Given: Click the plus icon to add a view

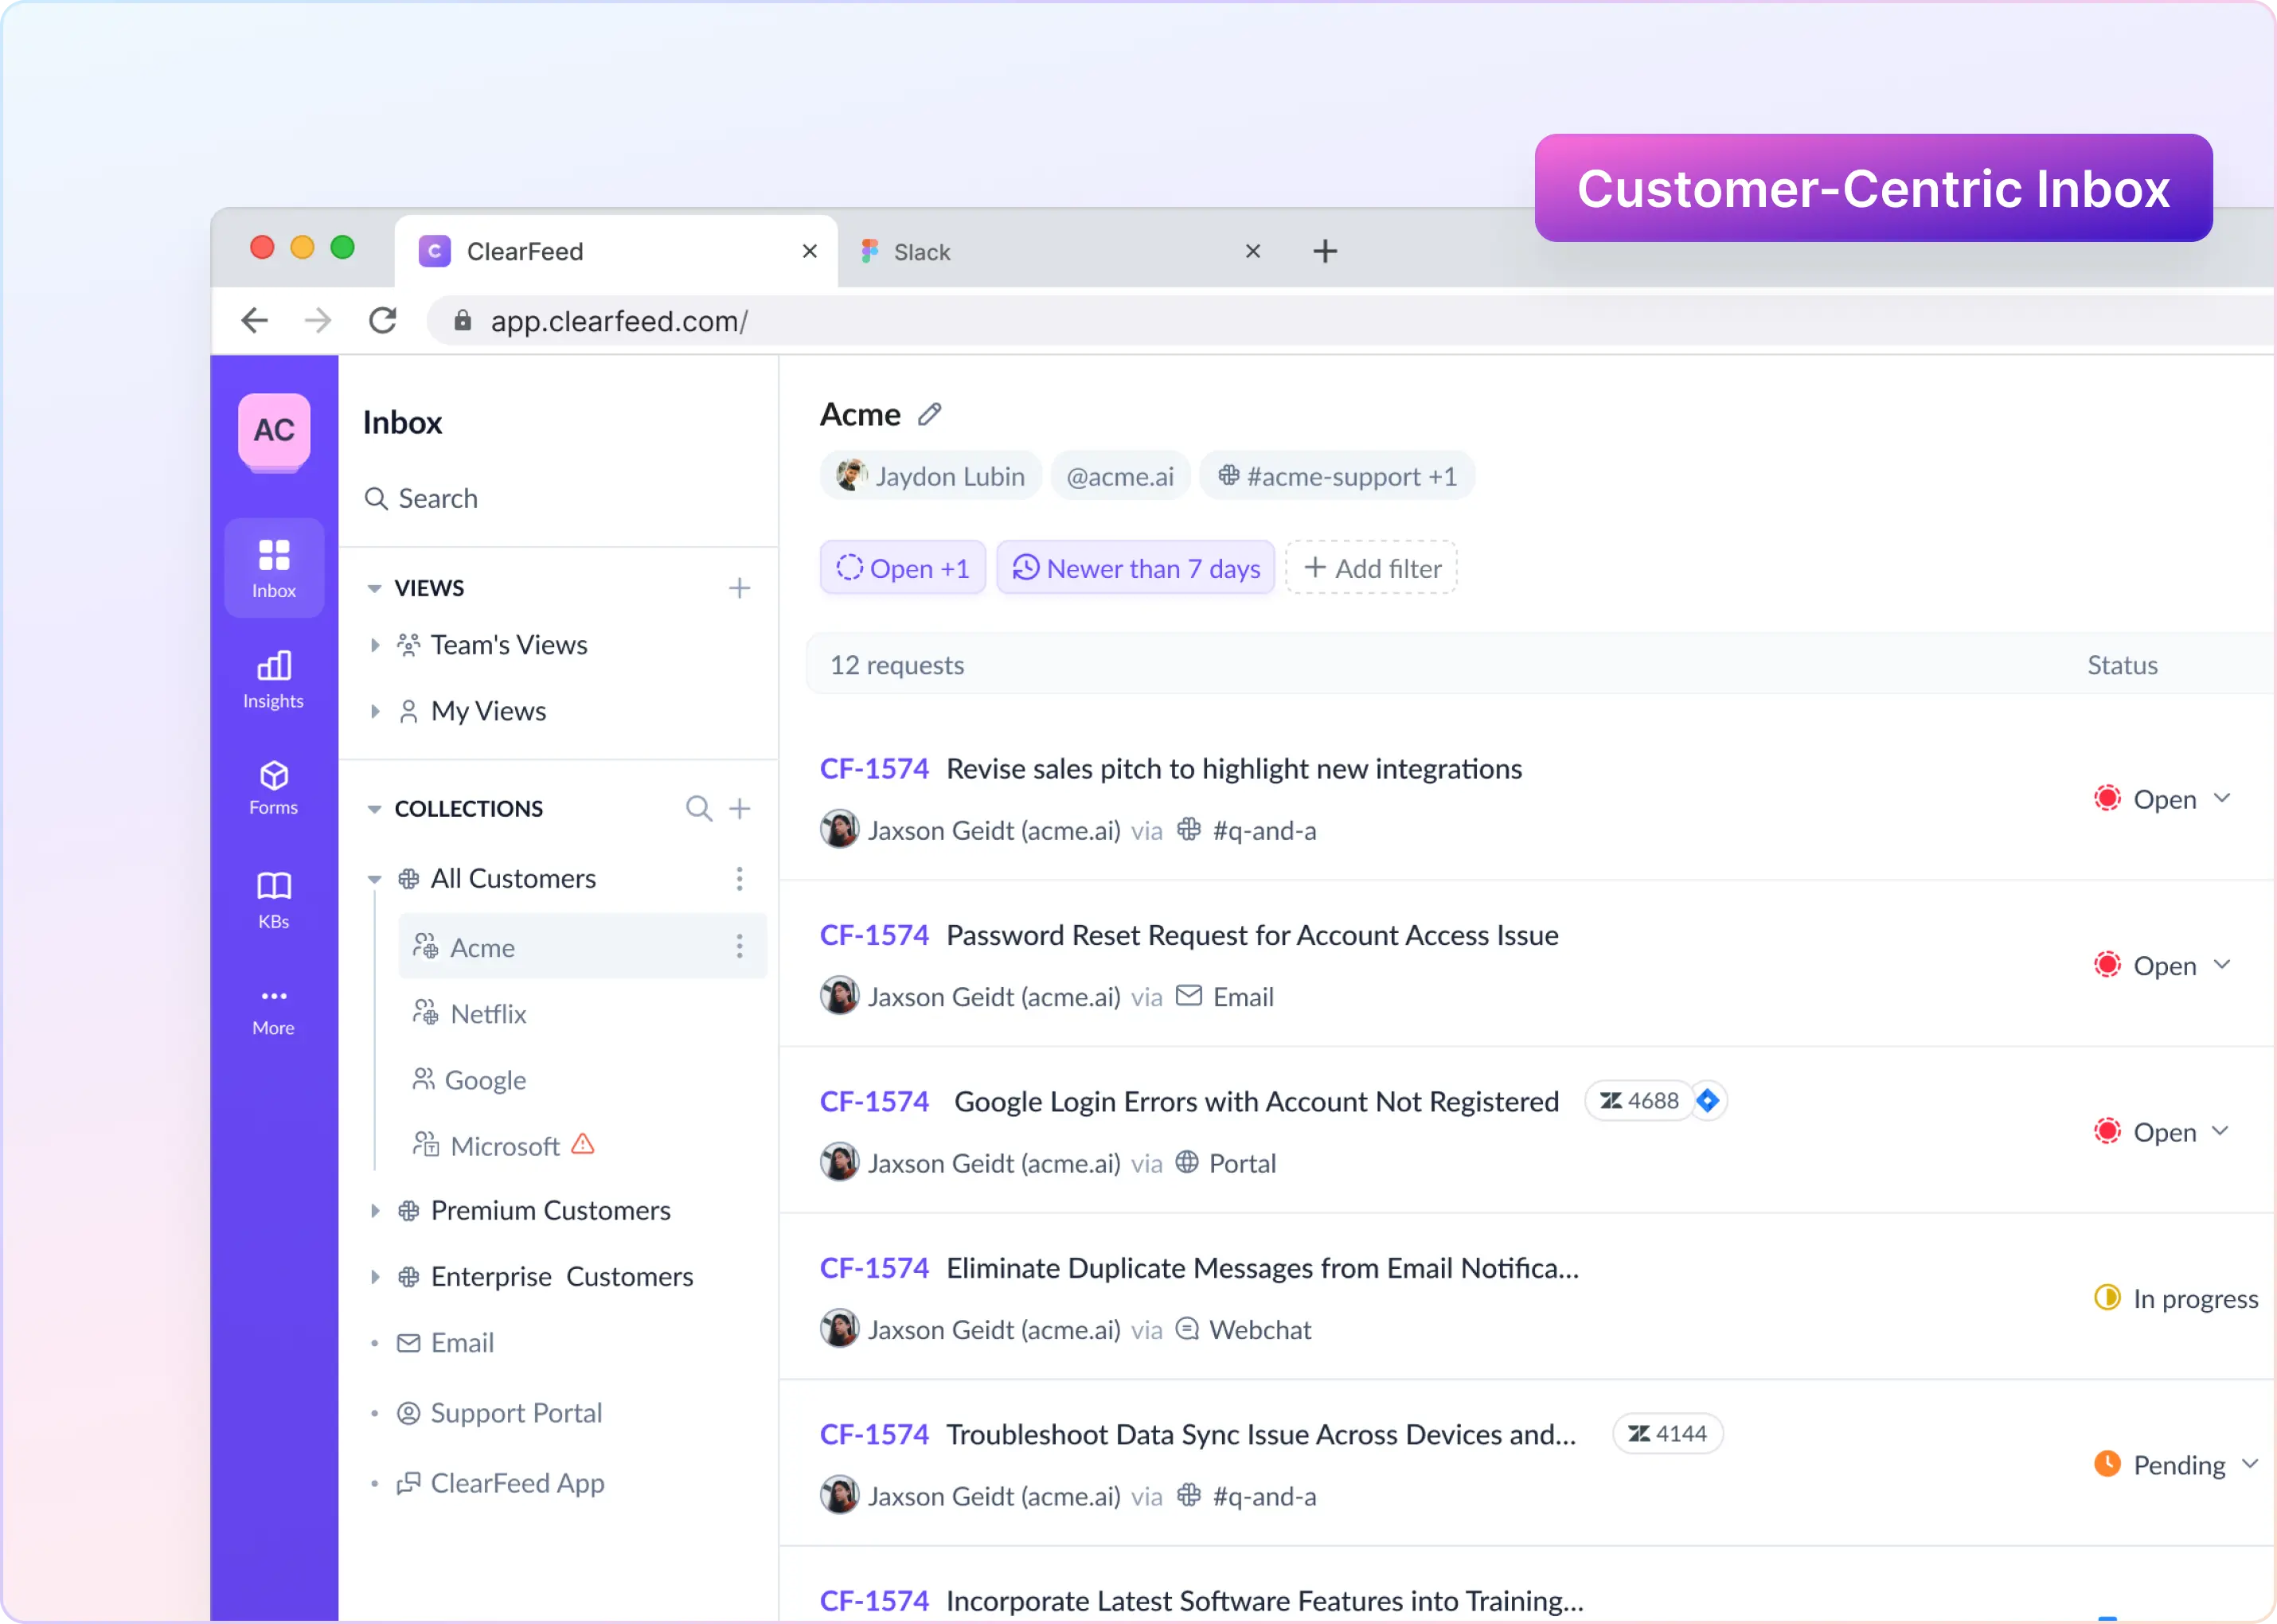Looking at the screenshot, I should pyautogui.click(x=739, y=587).
